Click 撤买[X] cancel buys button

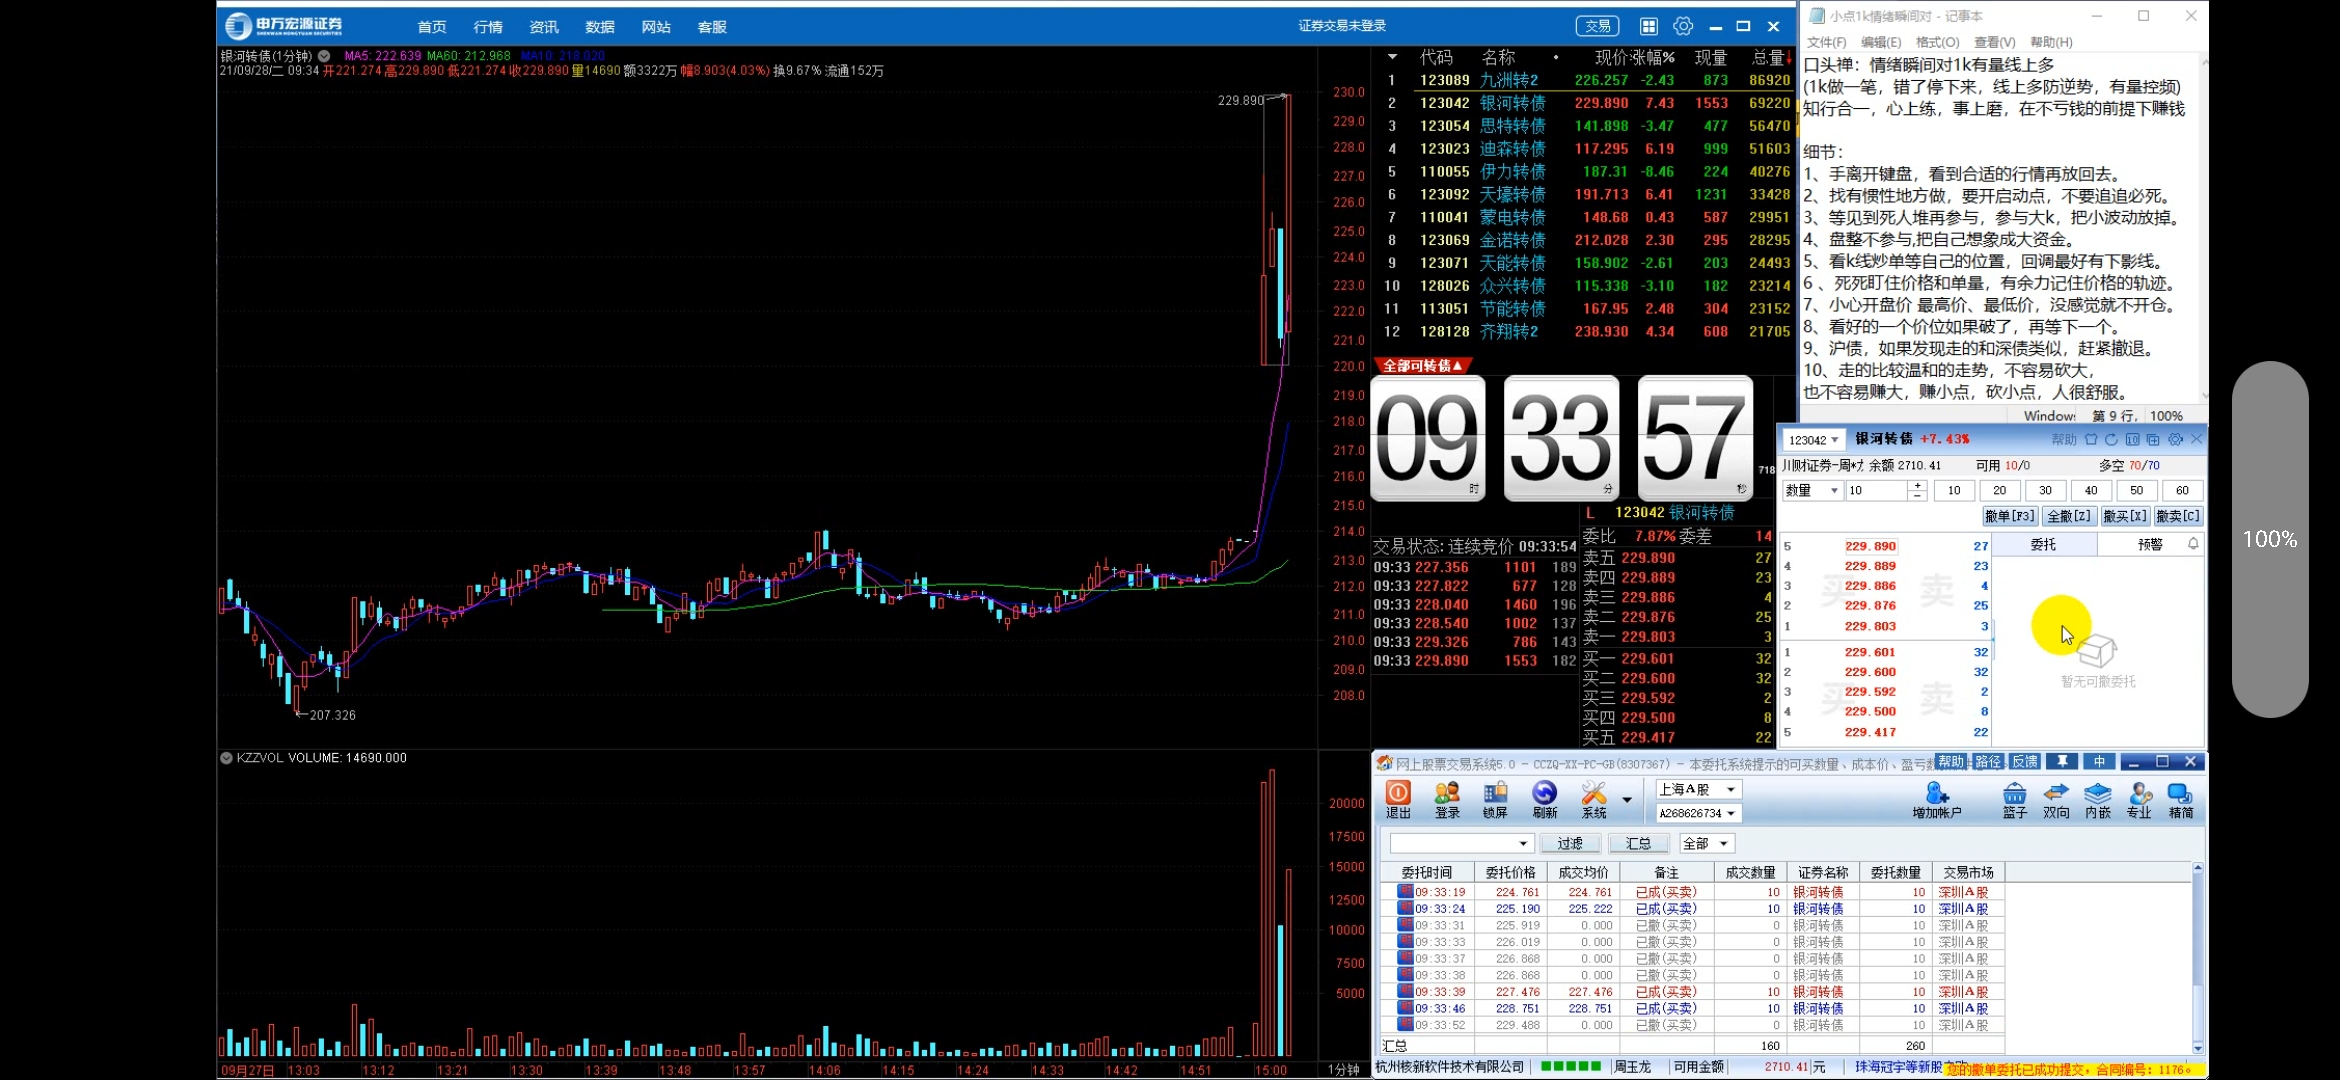tap(2124, 516)
